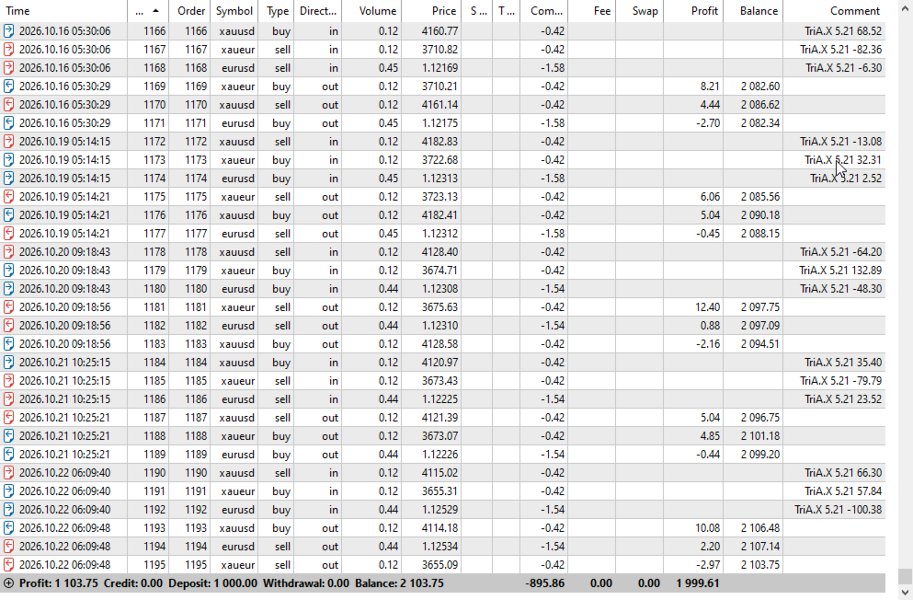The height and width of the screenshot is (600, 913).
Task: Click the Profit column header
Action: pos(693,10)
